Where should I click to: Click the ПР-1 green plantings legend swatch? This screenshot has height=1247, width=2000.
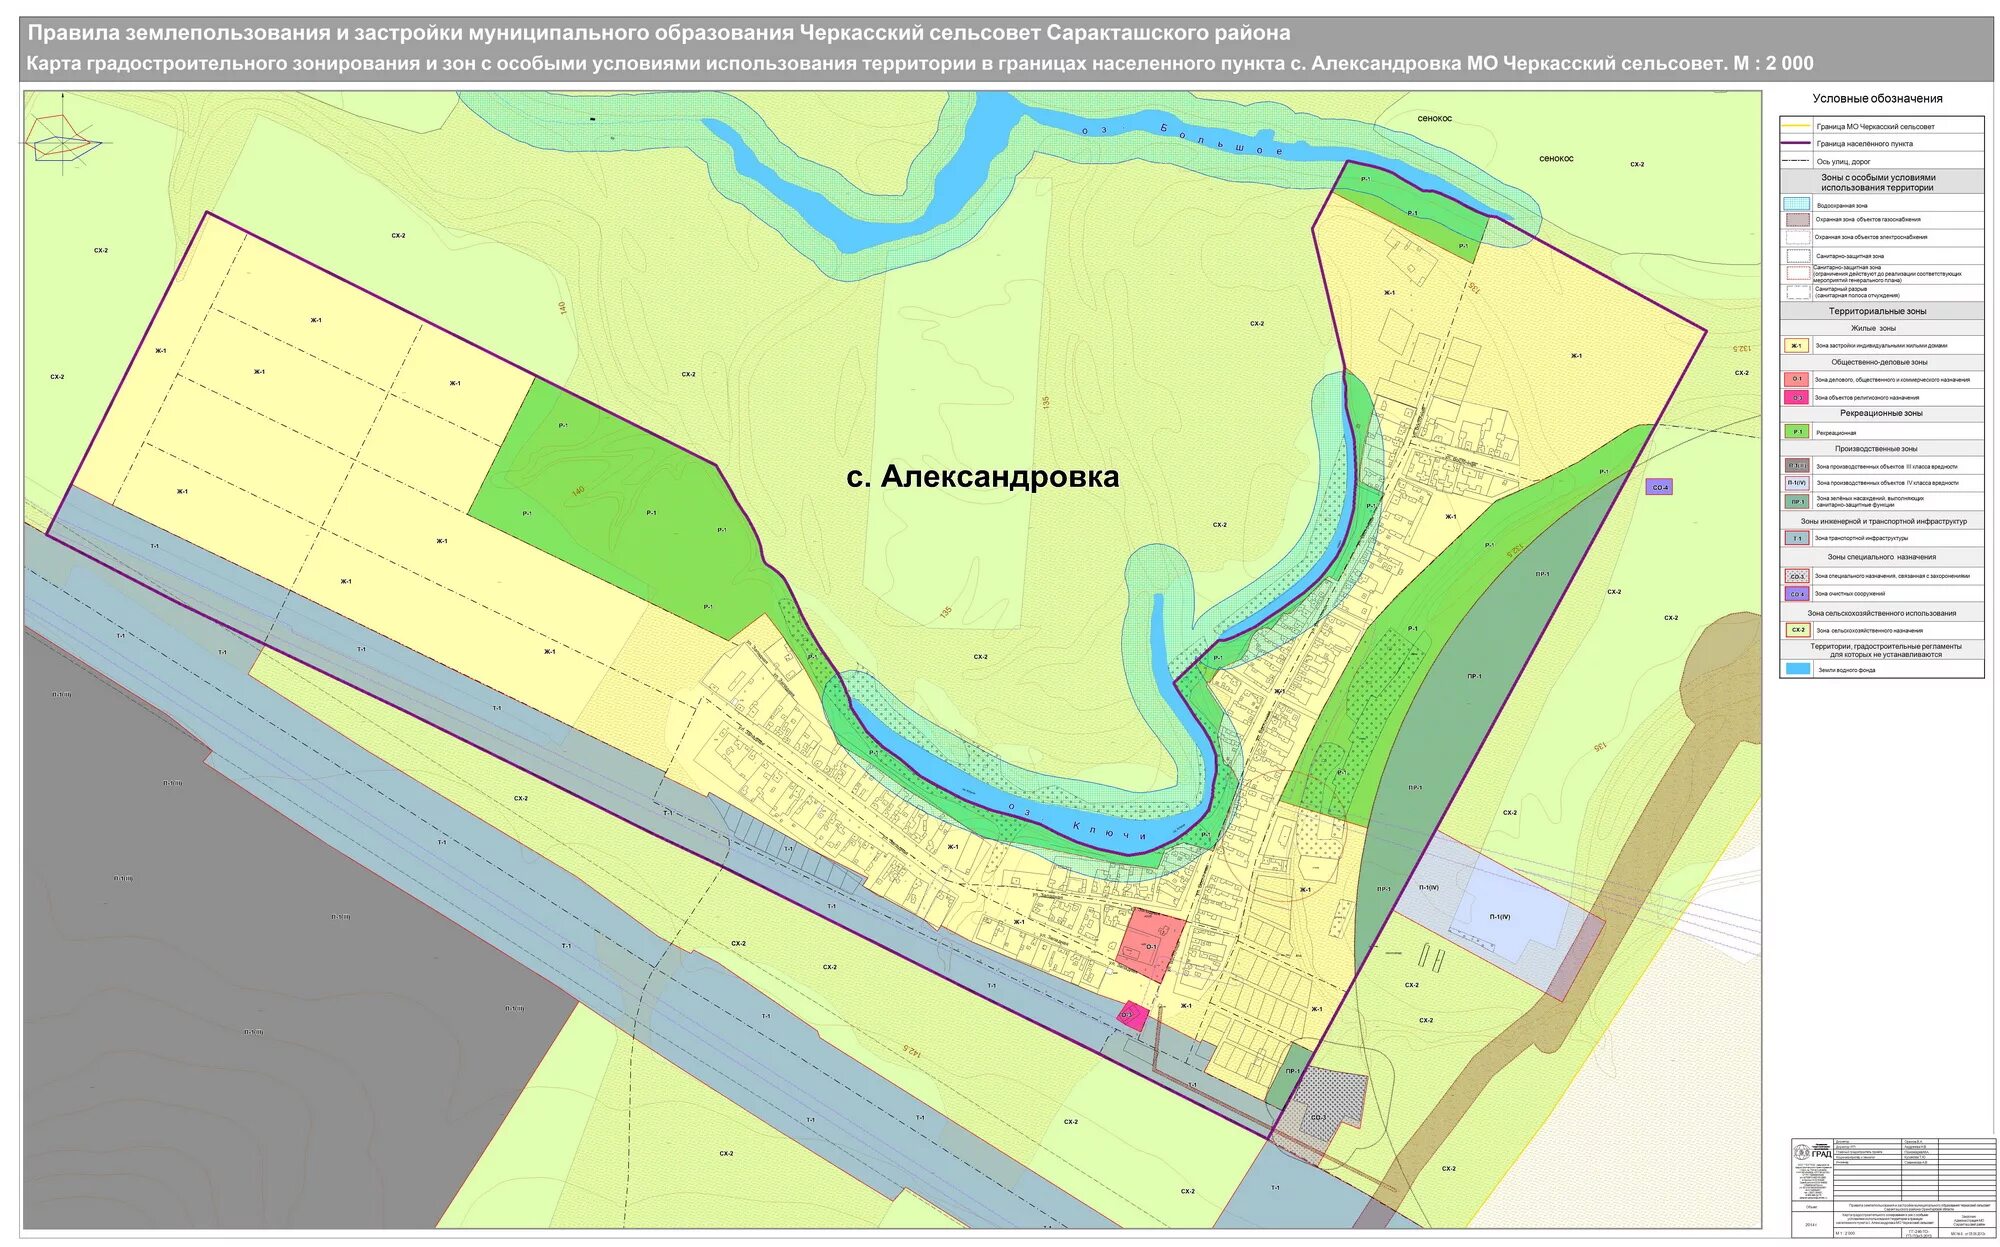click(x=1796, y=501)
